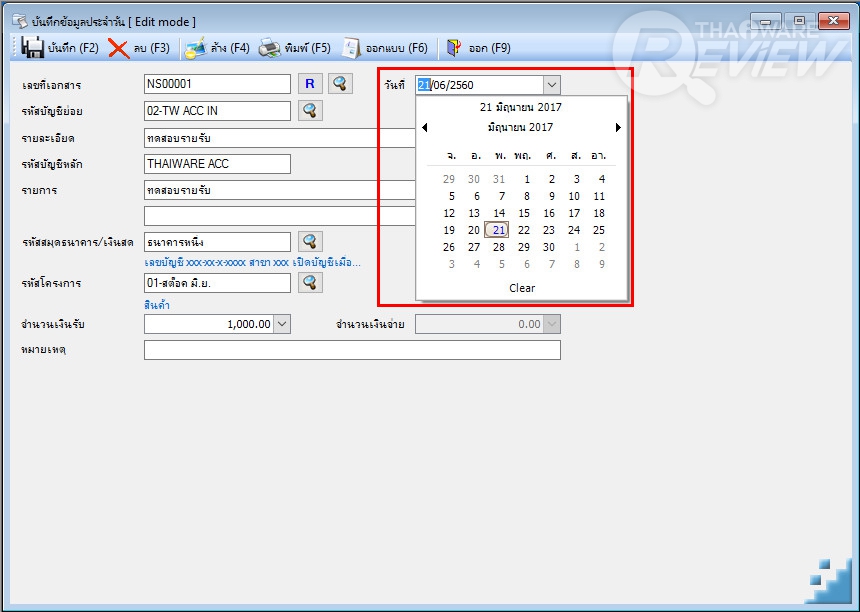Click the Save (F2) floppy disk icon
Image resolution: width=860 pixels, height=612 pixels.
[x=32, y=48]
